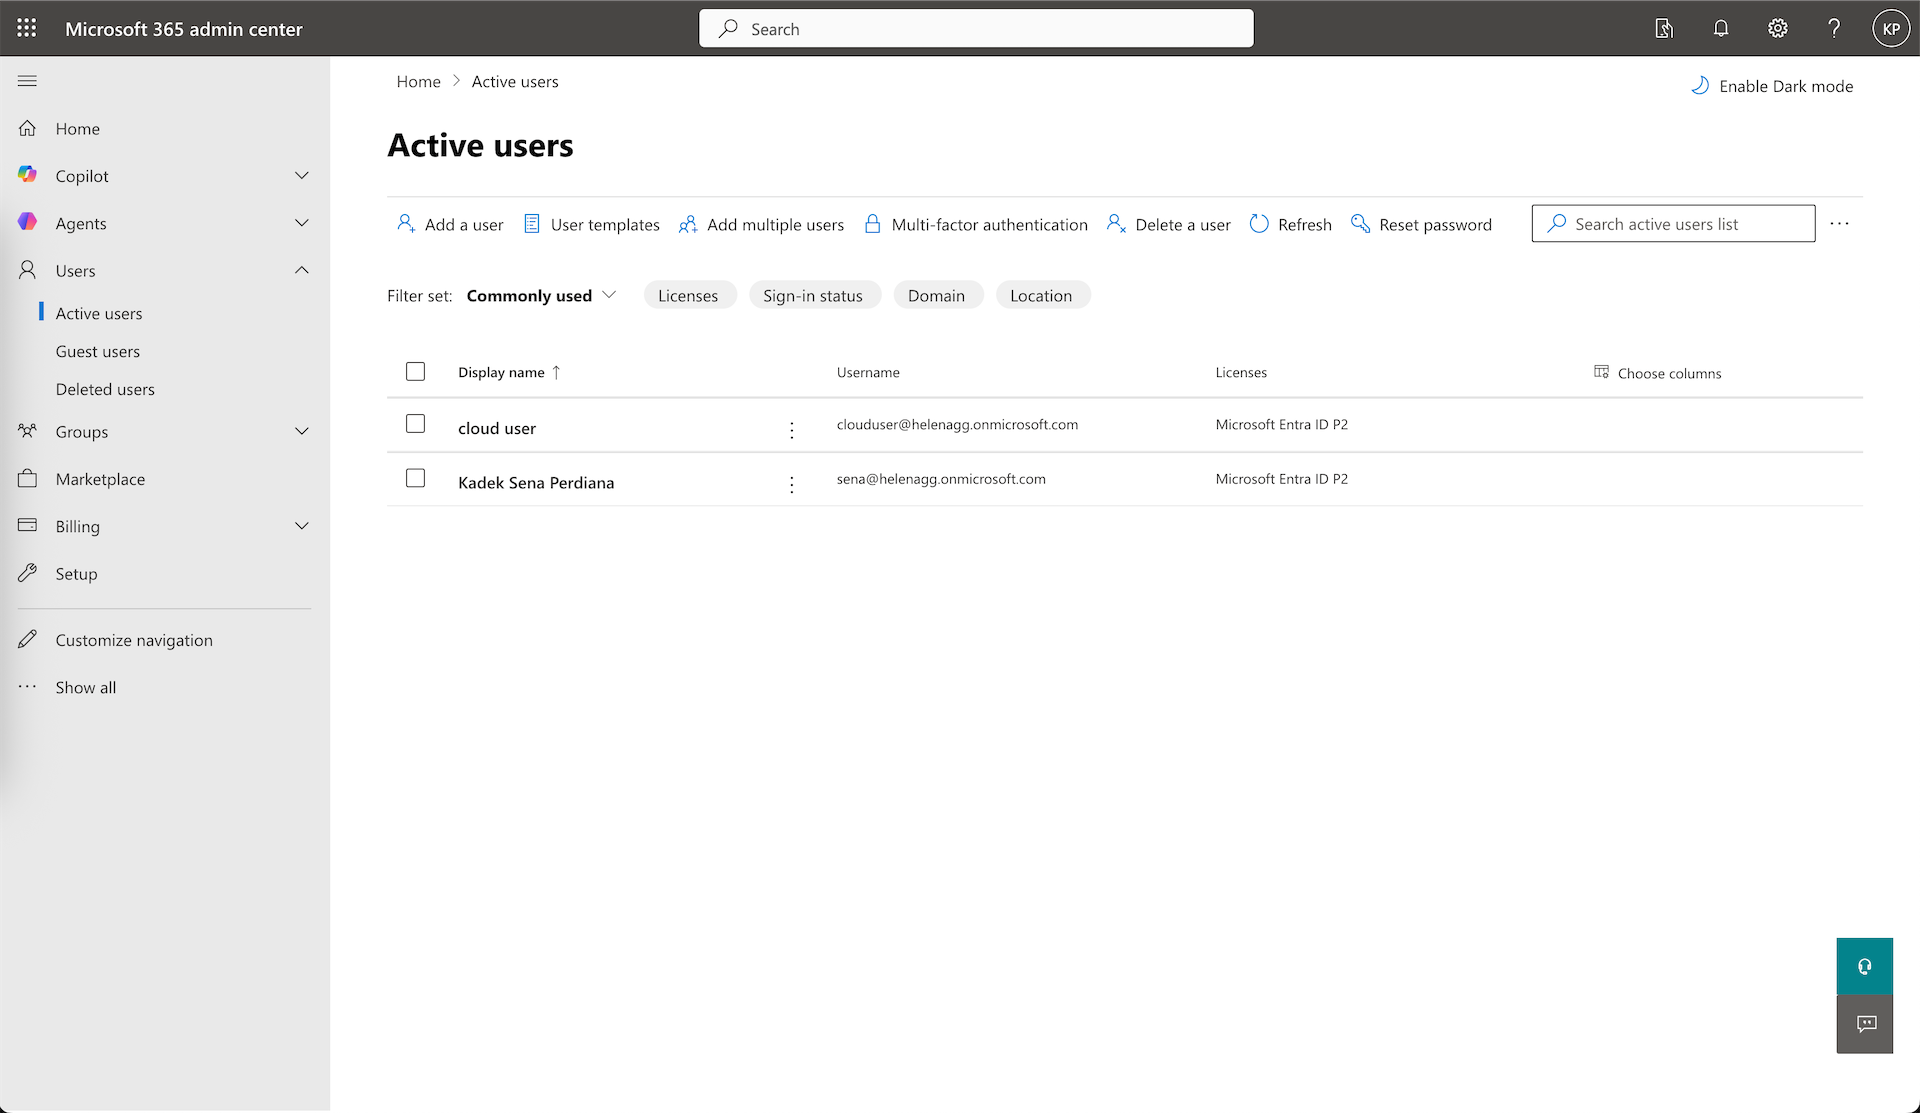The height and width of the screenshot is (1113, 1920).
Task: Open the Commonly used filter set dropdown
Action: [541, 296]
